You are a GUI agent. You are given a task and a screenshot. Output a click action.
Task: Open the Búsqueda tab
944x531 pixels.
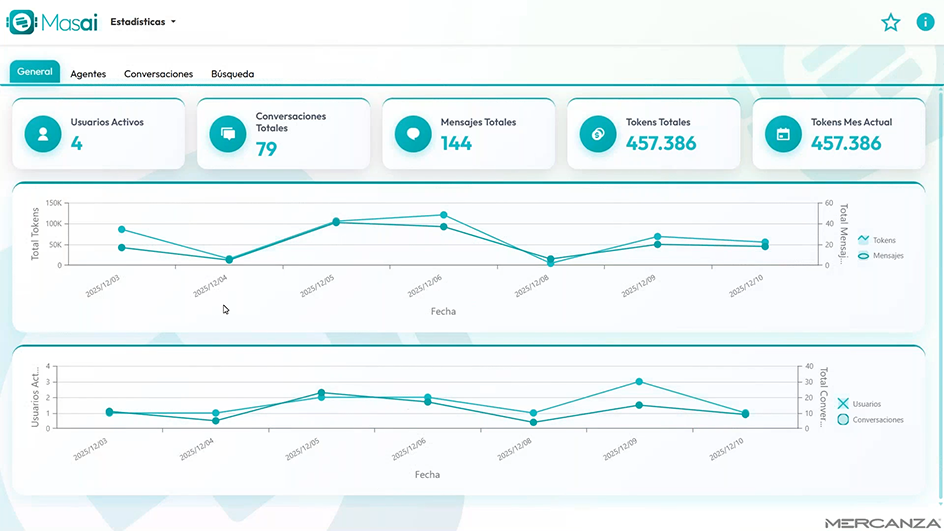click(232, 74)
